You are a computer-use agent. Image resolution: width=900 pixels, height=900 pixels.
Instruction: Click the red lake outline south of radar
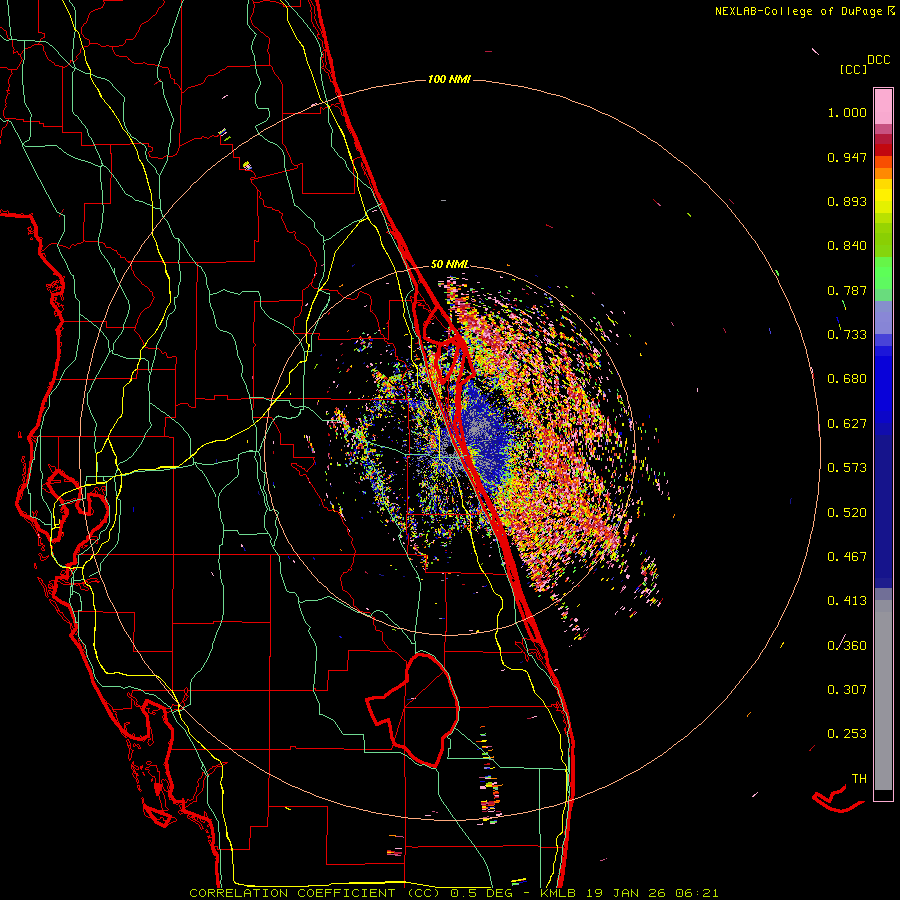coord(413,709)
